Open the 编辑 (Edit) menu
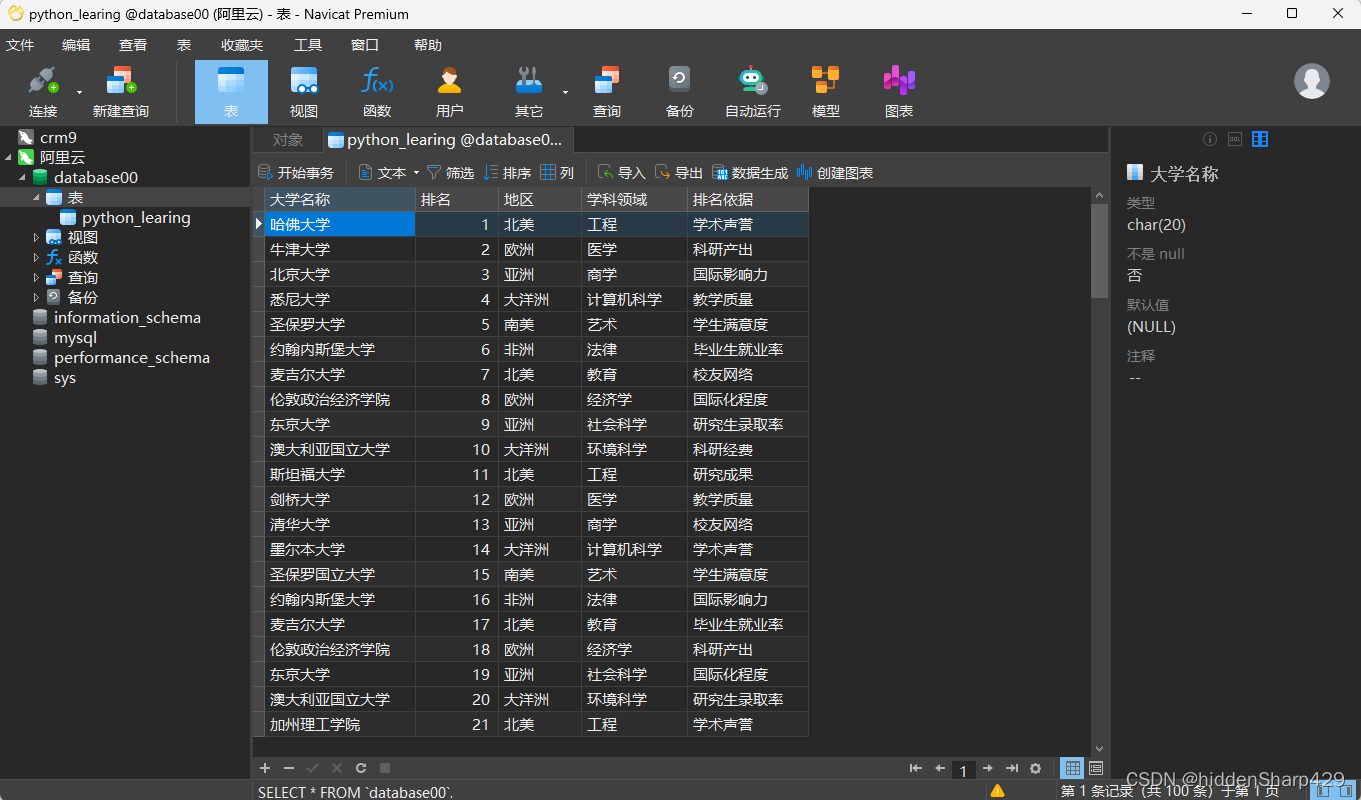Image resolution: width=1361 pixels, height=800 pixels. (76, 45)
